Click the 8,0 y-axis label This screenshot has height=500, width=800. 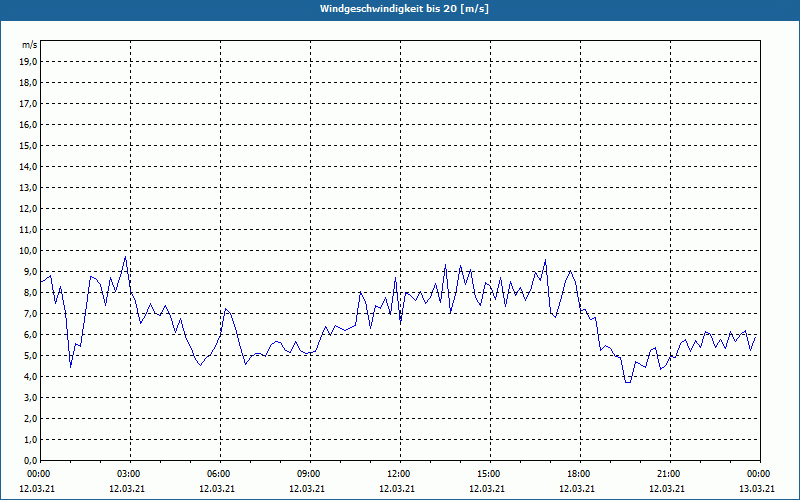pyautogui.click(x=30, y=292)
